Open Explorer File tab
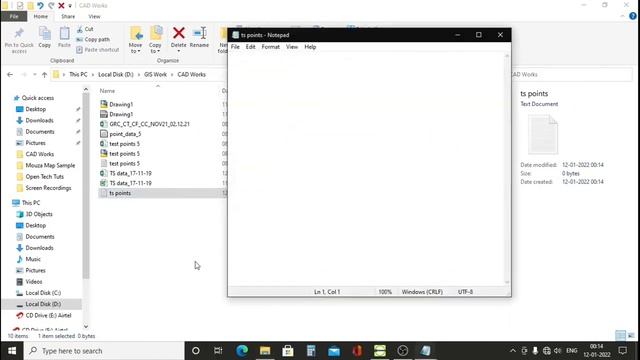 [14, 16]
